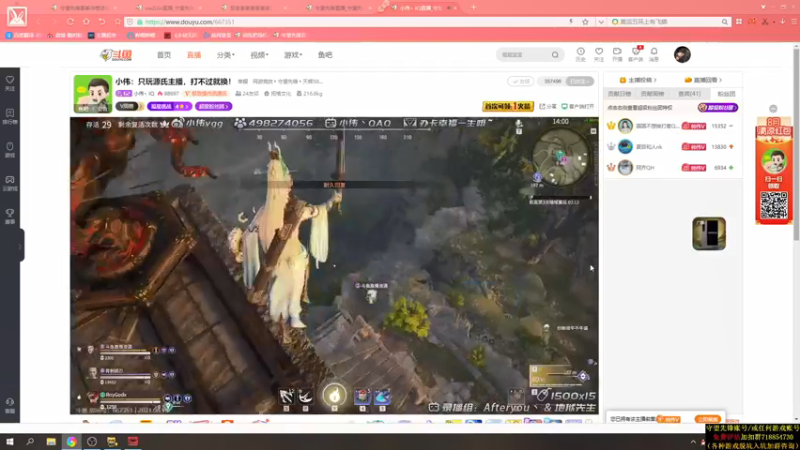The width and height of the screenshot is (800, 450).
Task: Go to 首页 in the Douyu navigation
Action: pos(164,55)
